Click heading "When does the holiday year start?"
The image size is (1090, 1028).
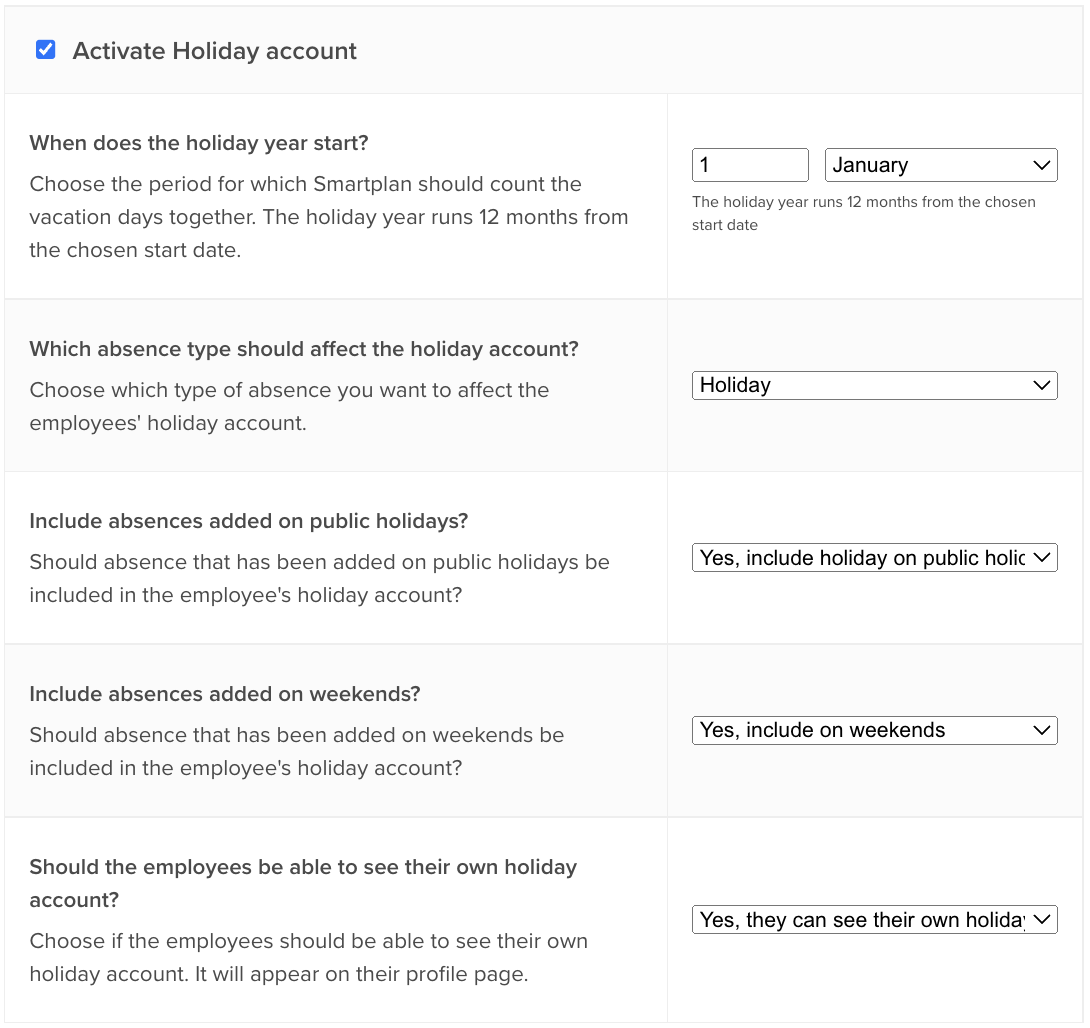[199, 143]
